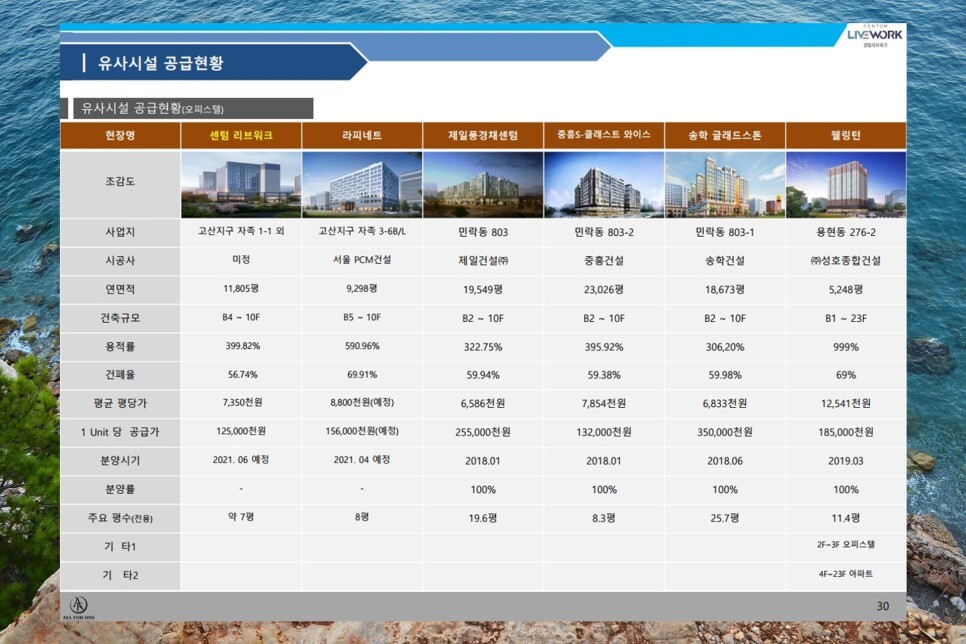
Task: Select the 센텀 리브워크 column header
Action: pos(241,136)
